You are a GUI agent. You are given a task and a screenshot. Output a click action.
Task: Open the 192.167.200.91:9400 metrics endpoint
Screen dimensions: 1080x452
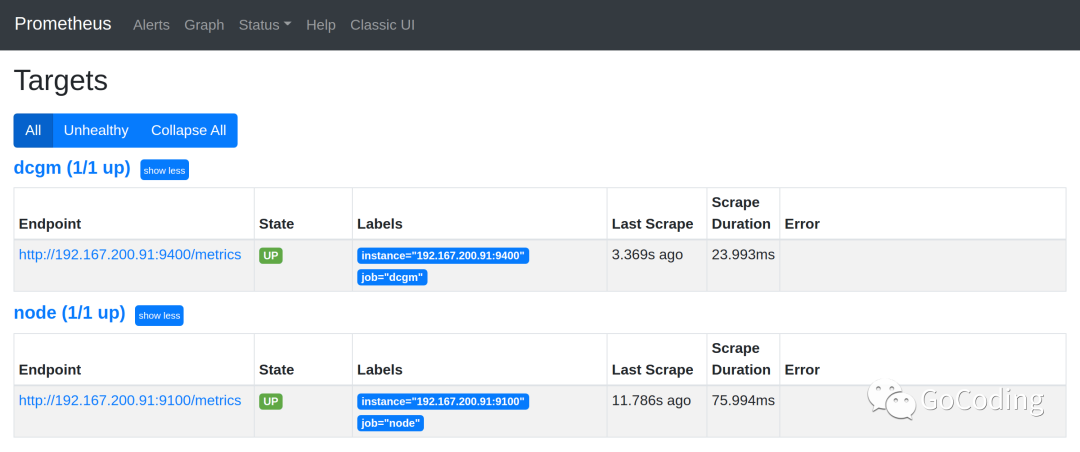pos(130,255)
